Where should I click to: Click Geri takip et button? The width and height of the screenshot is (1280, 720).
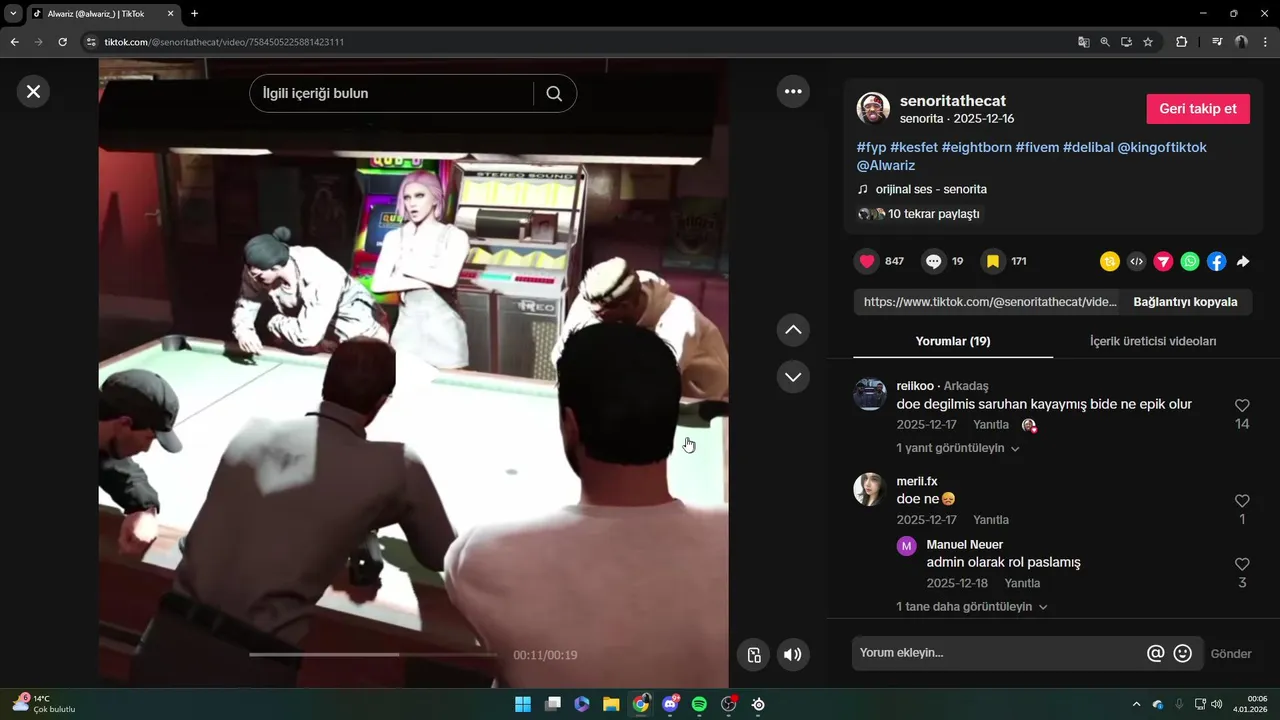[1198, 109]
